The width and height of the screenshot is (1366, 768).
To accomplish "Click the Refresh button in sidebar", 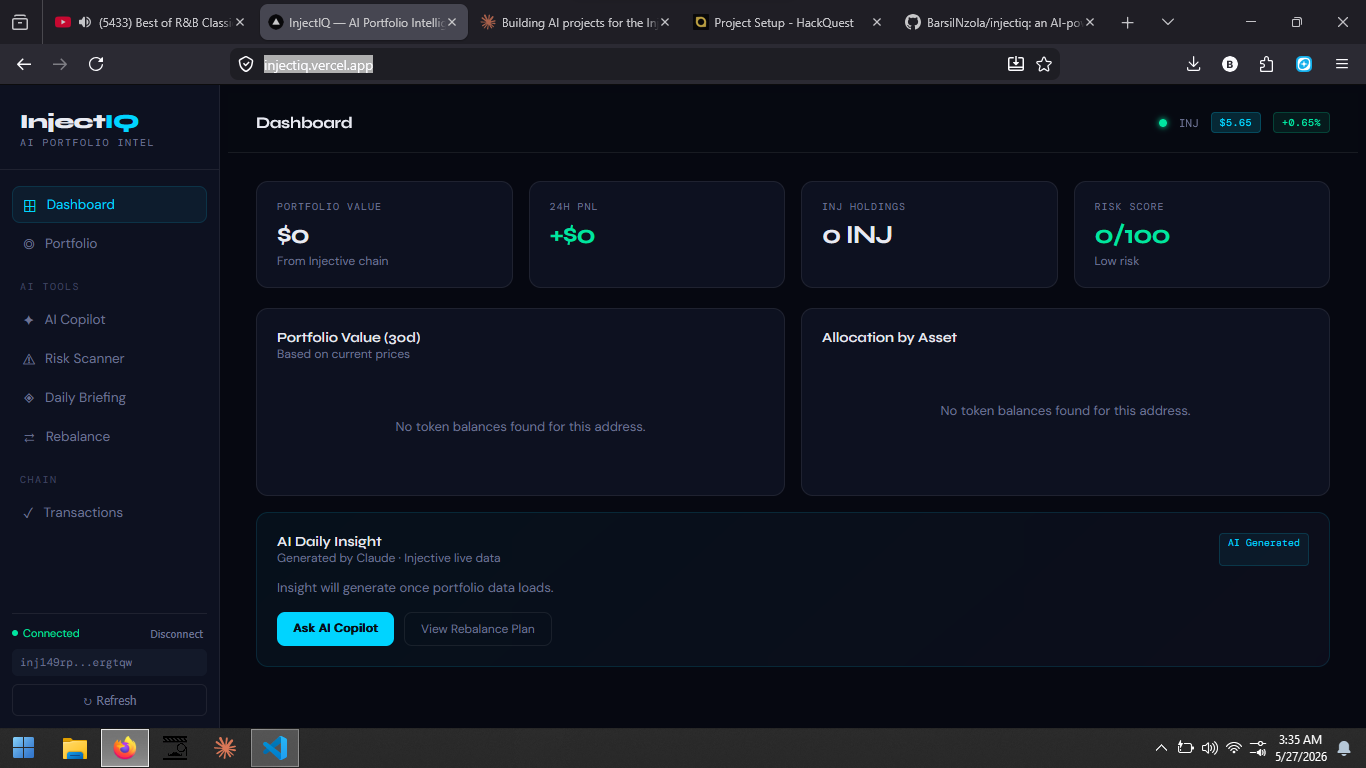I will [x=109, y=700].
